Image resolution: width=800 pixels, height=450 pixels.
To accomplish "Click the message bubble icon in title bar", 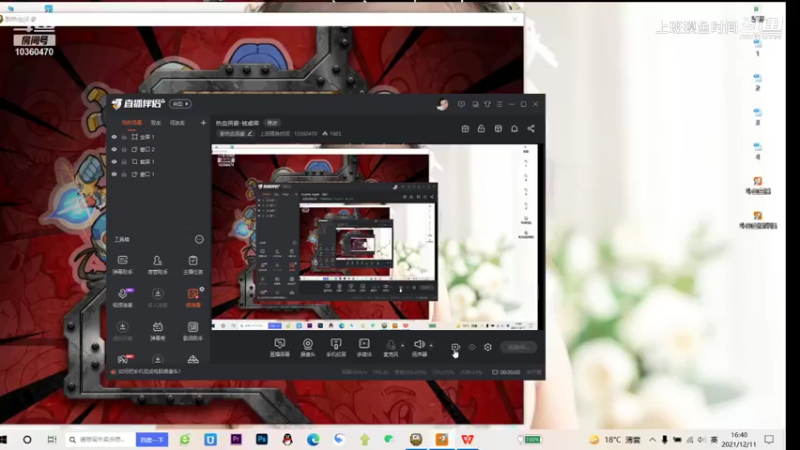I will (461, 104).
